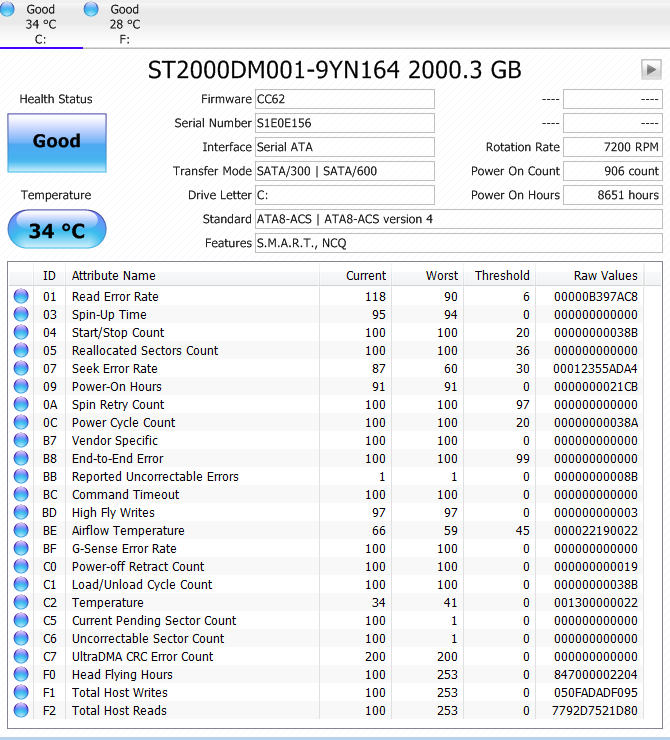The width and height of the screenshot is (670, 740).
Task: Click the Interface field Serial ATA
Action: click(x=344, y=147)
